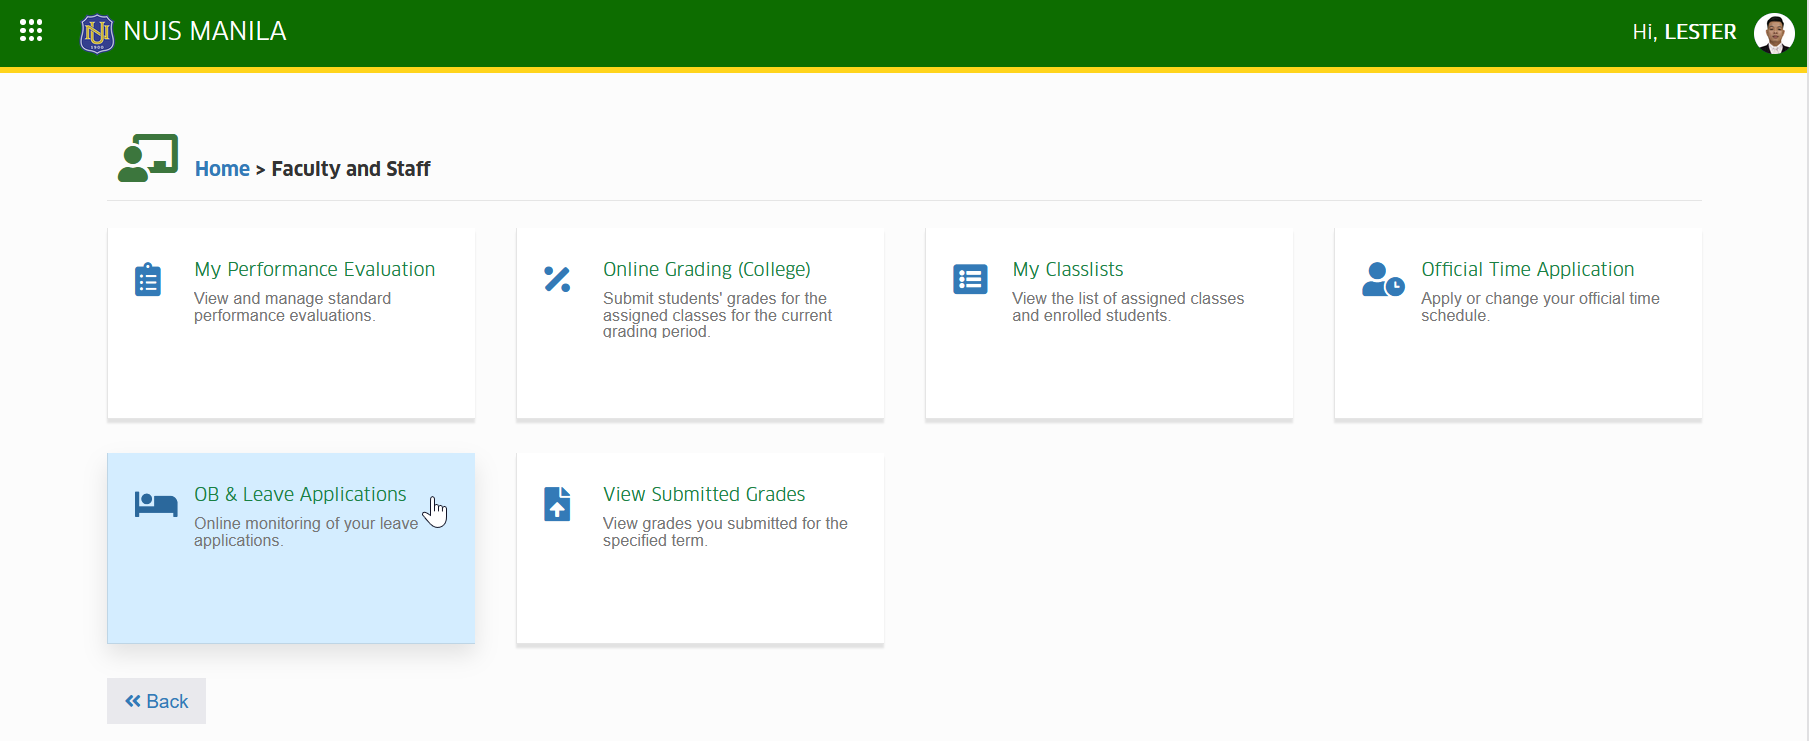Click the file upload icon for Submitted Grades
The image size is (1809, 741).
pyautogui.click(x=557, y=504)
